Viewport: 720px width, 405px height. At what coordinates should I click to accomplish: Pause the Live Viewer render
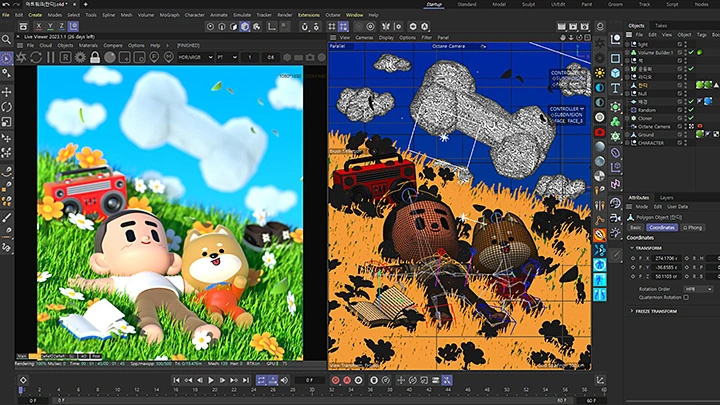51,57
